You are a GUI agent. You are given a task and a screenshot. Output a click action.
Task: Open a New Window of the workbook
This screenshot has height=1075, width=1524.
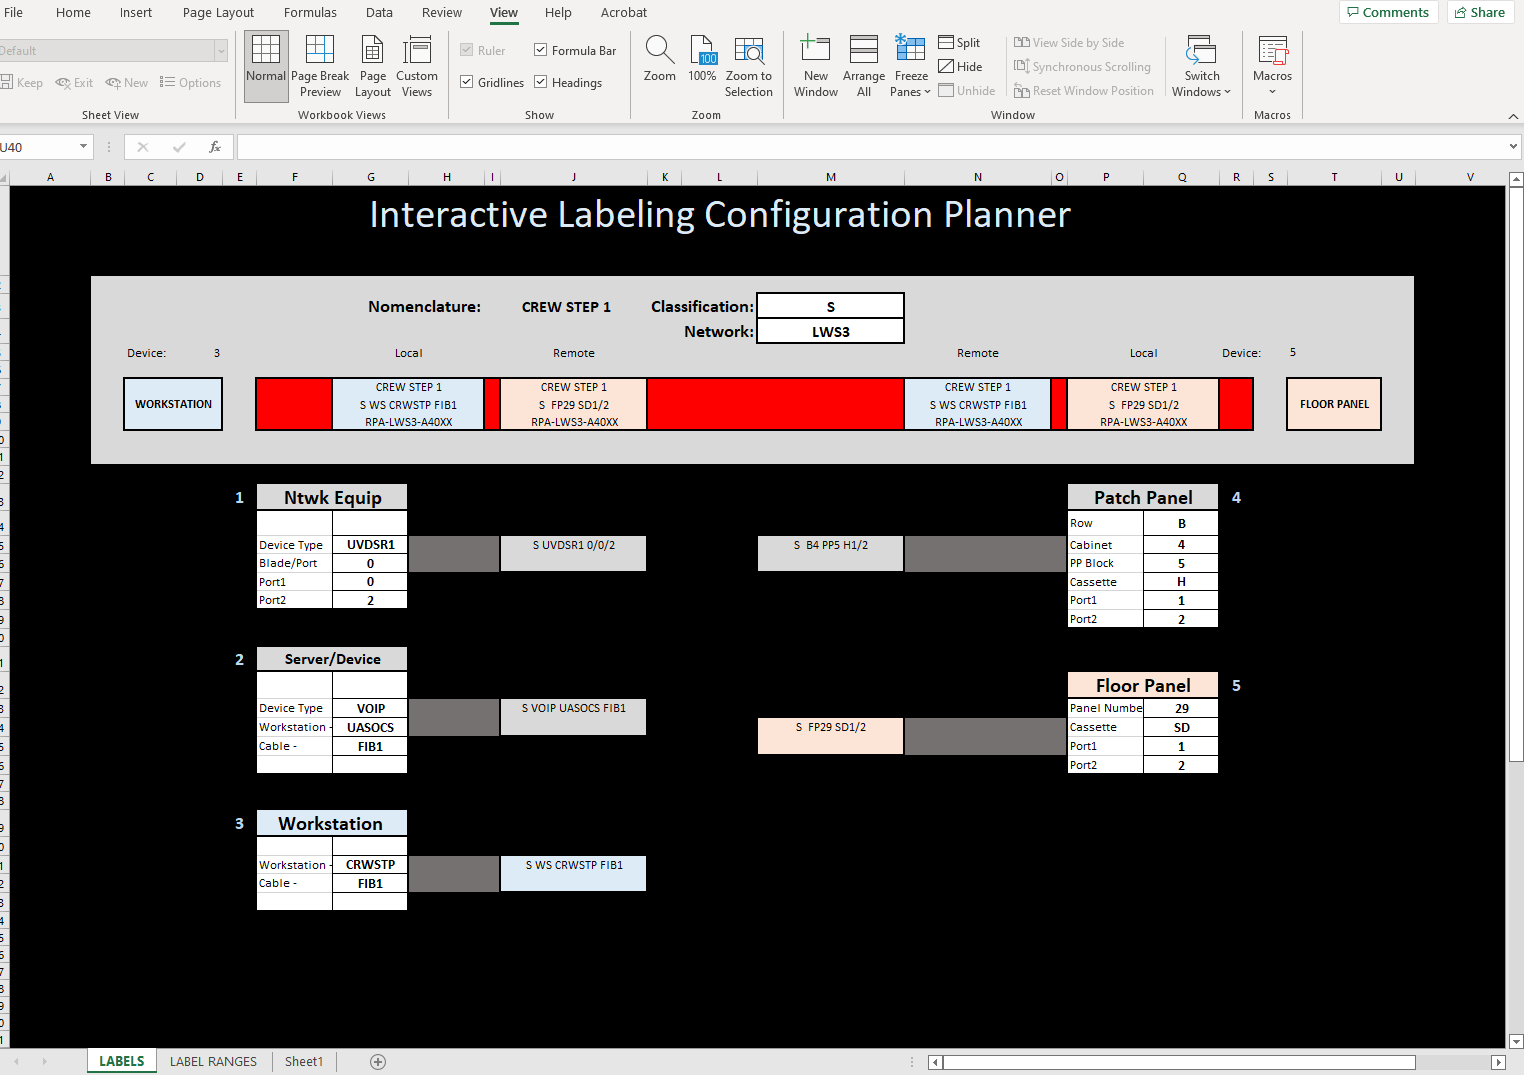pos(815,66)
